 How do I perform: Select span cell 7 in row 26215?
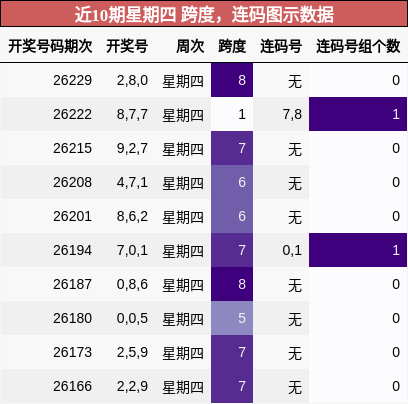(232, 148)
